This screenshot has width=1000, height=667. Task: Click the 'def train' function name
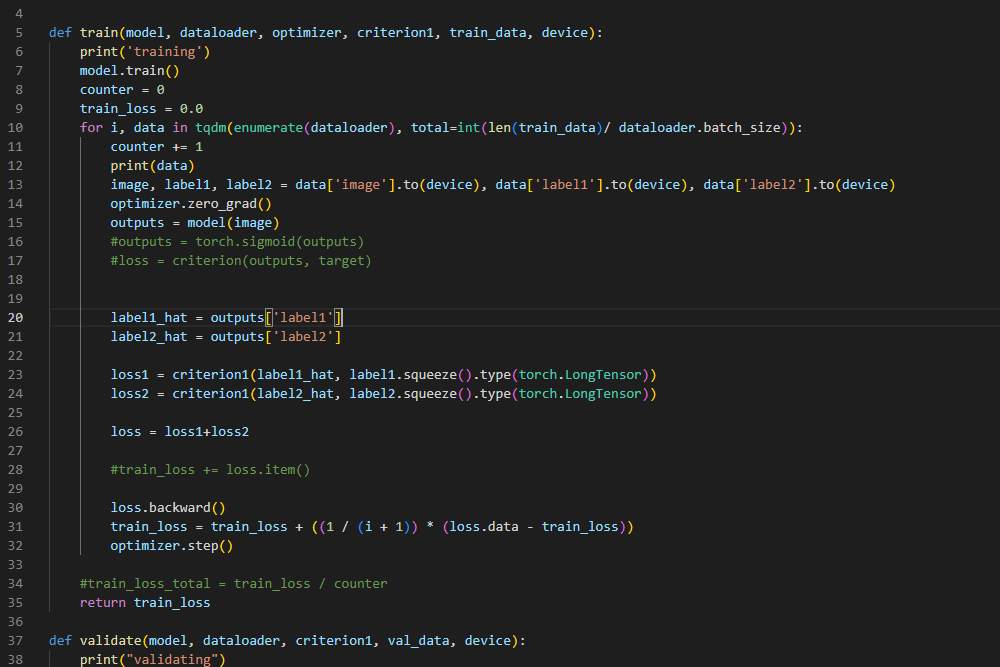tap(98, 33)
